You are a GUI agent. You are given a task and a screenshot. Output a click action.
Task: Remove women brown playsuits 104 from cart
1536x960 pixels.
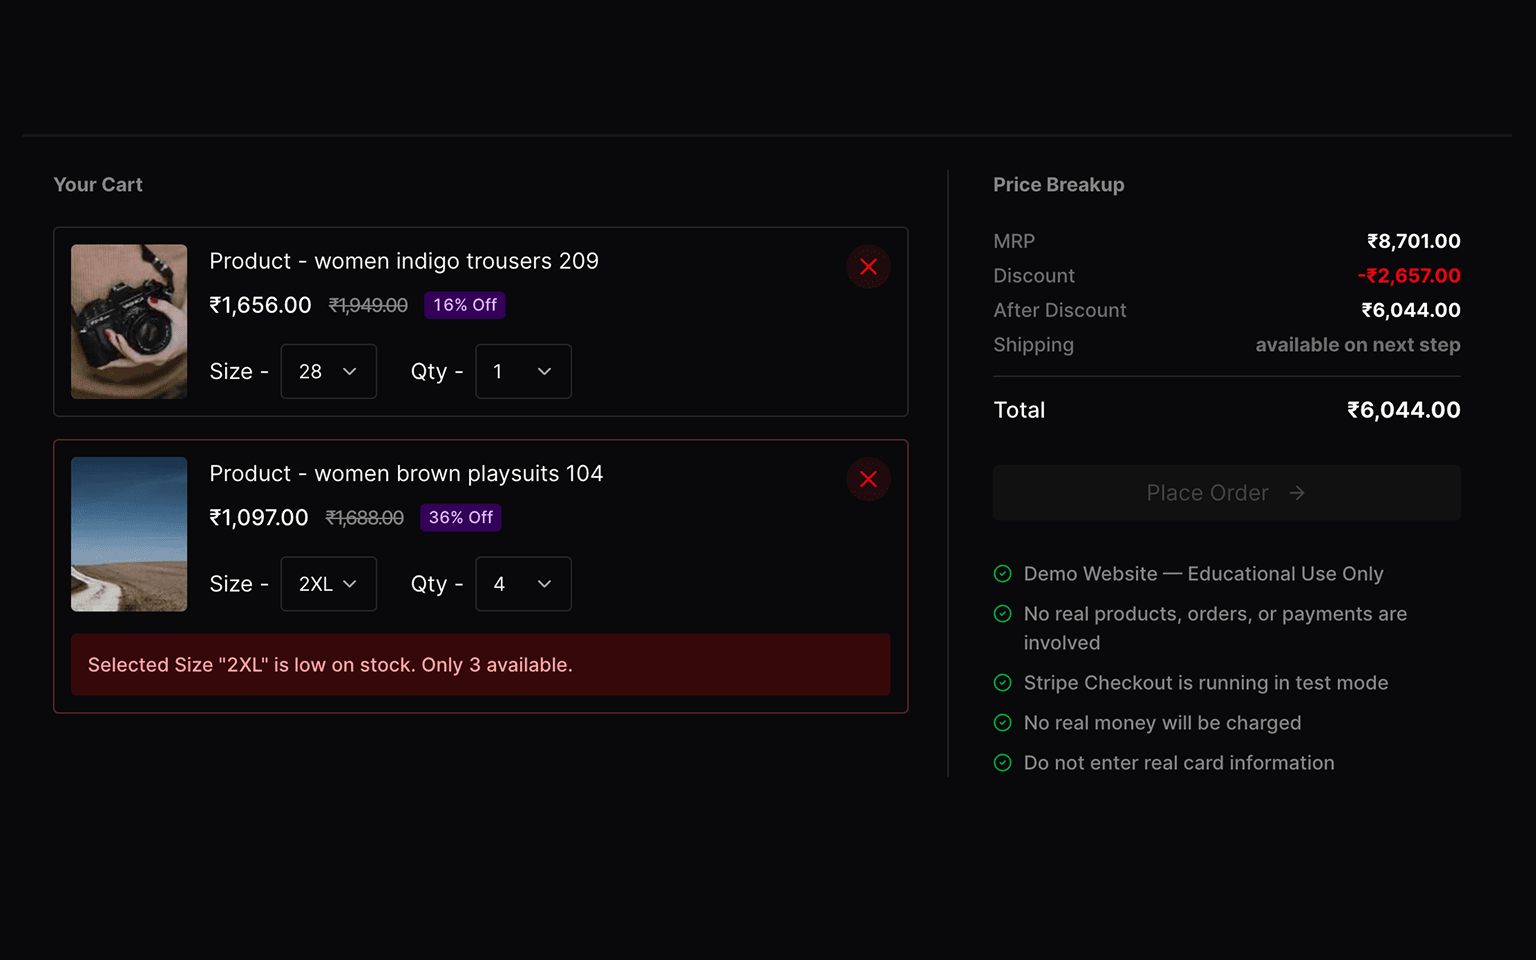[x=868, y=479]
